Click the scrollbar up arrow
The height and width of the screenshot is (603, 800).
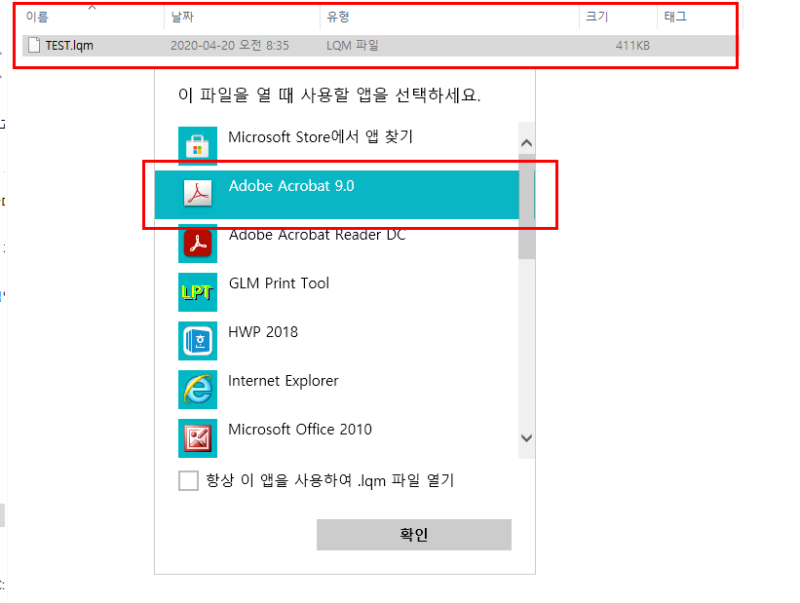[x=526, y=142]
